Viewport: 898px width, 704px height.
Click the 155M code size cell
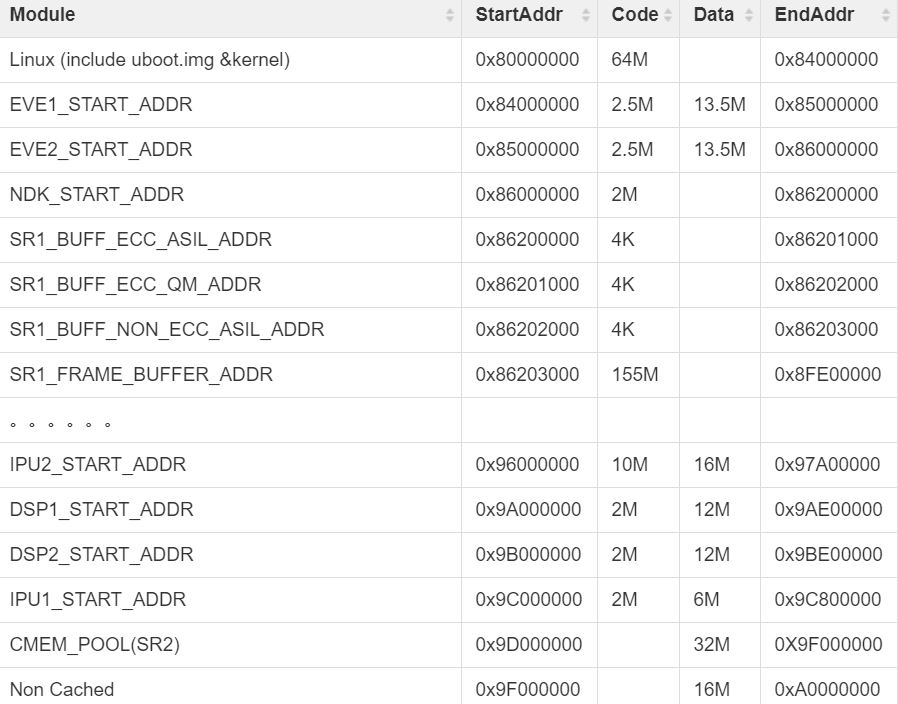[638, 375]
